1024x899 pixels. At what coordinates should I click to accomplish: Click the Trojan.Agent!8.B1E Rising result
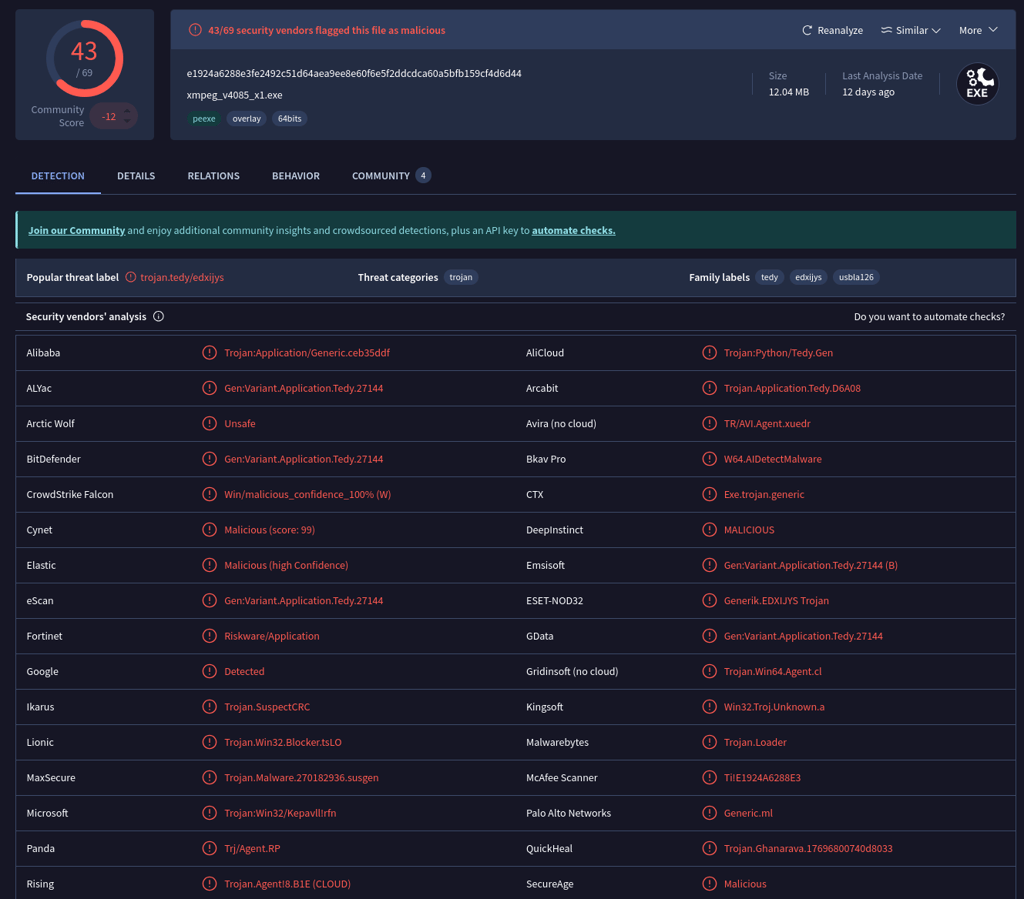[287, 884]
